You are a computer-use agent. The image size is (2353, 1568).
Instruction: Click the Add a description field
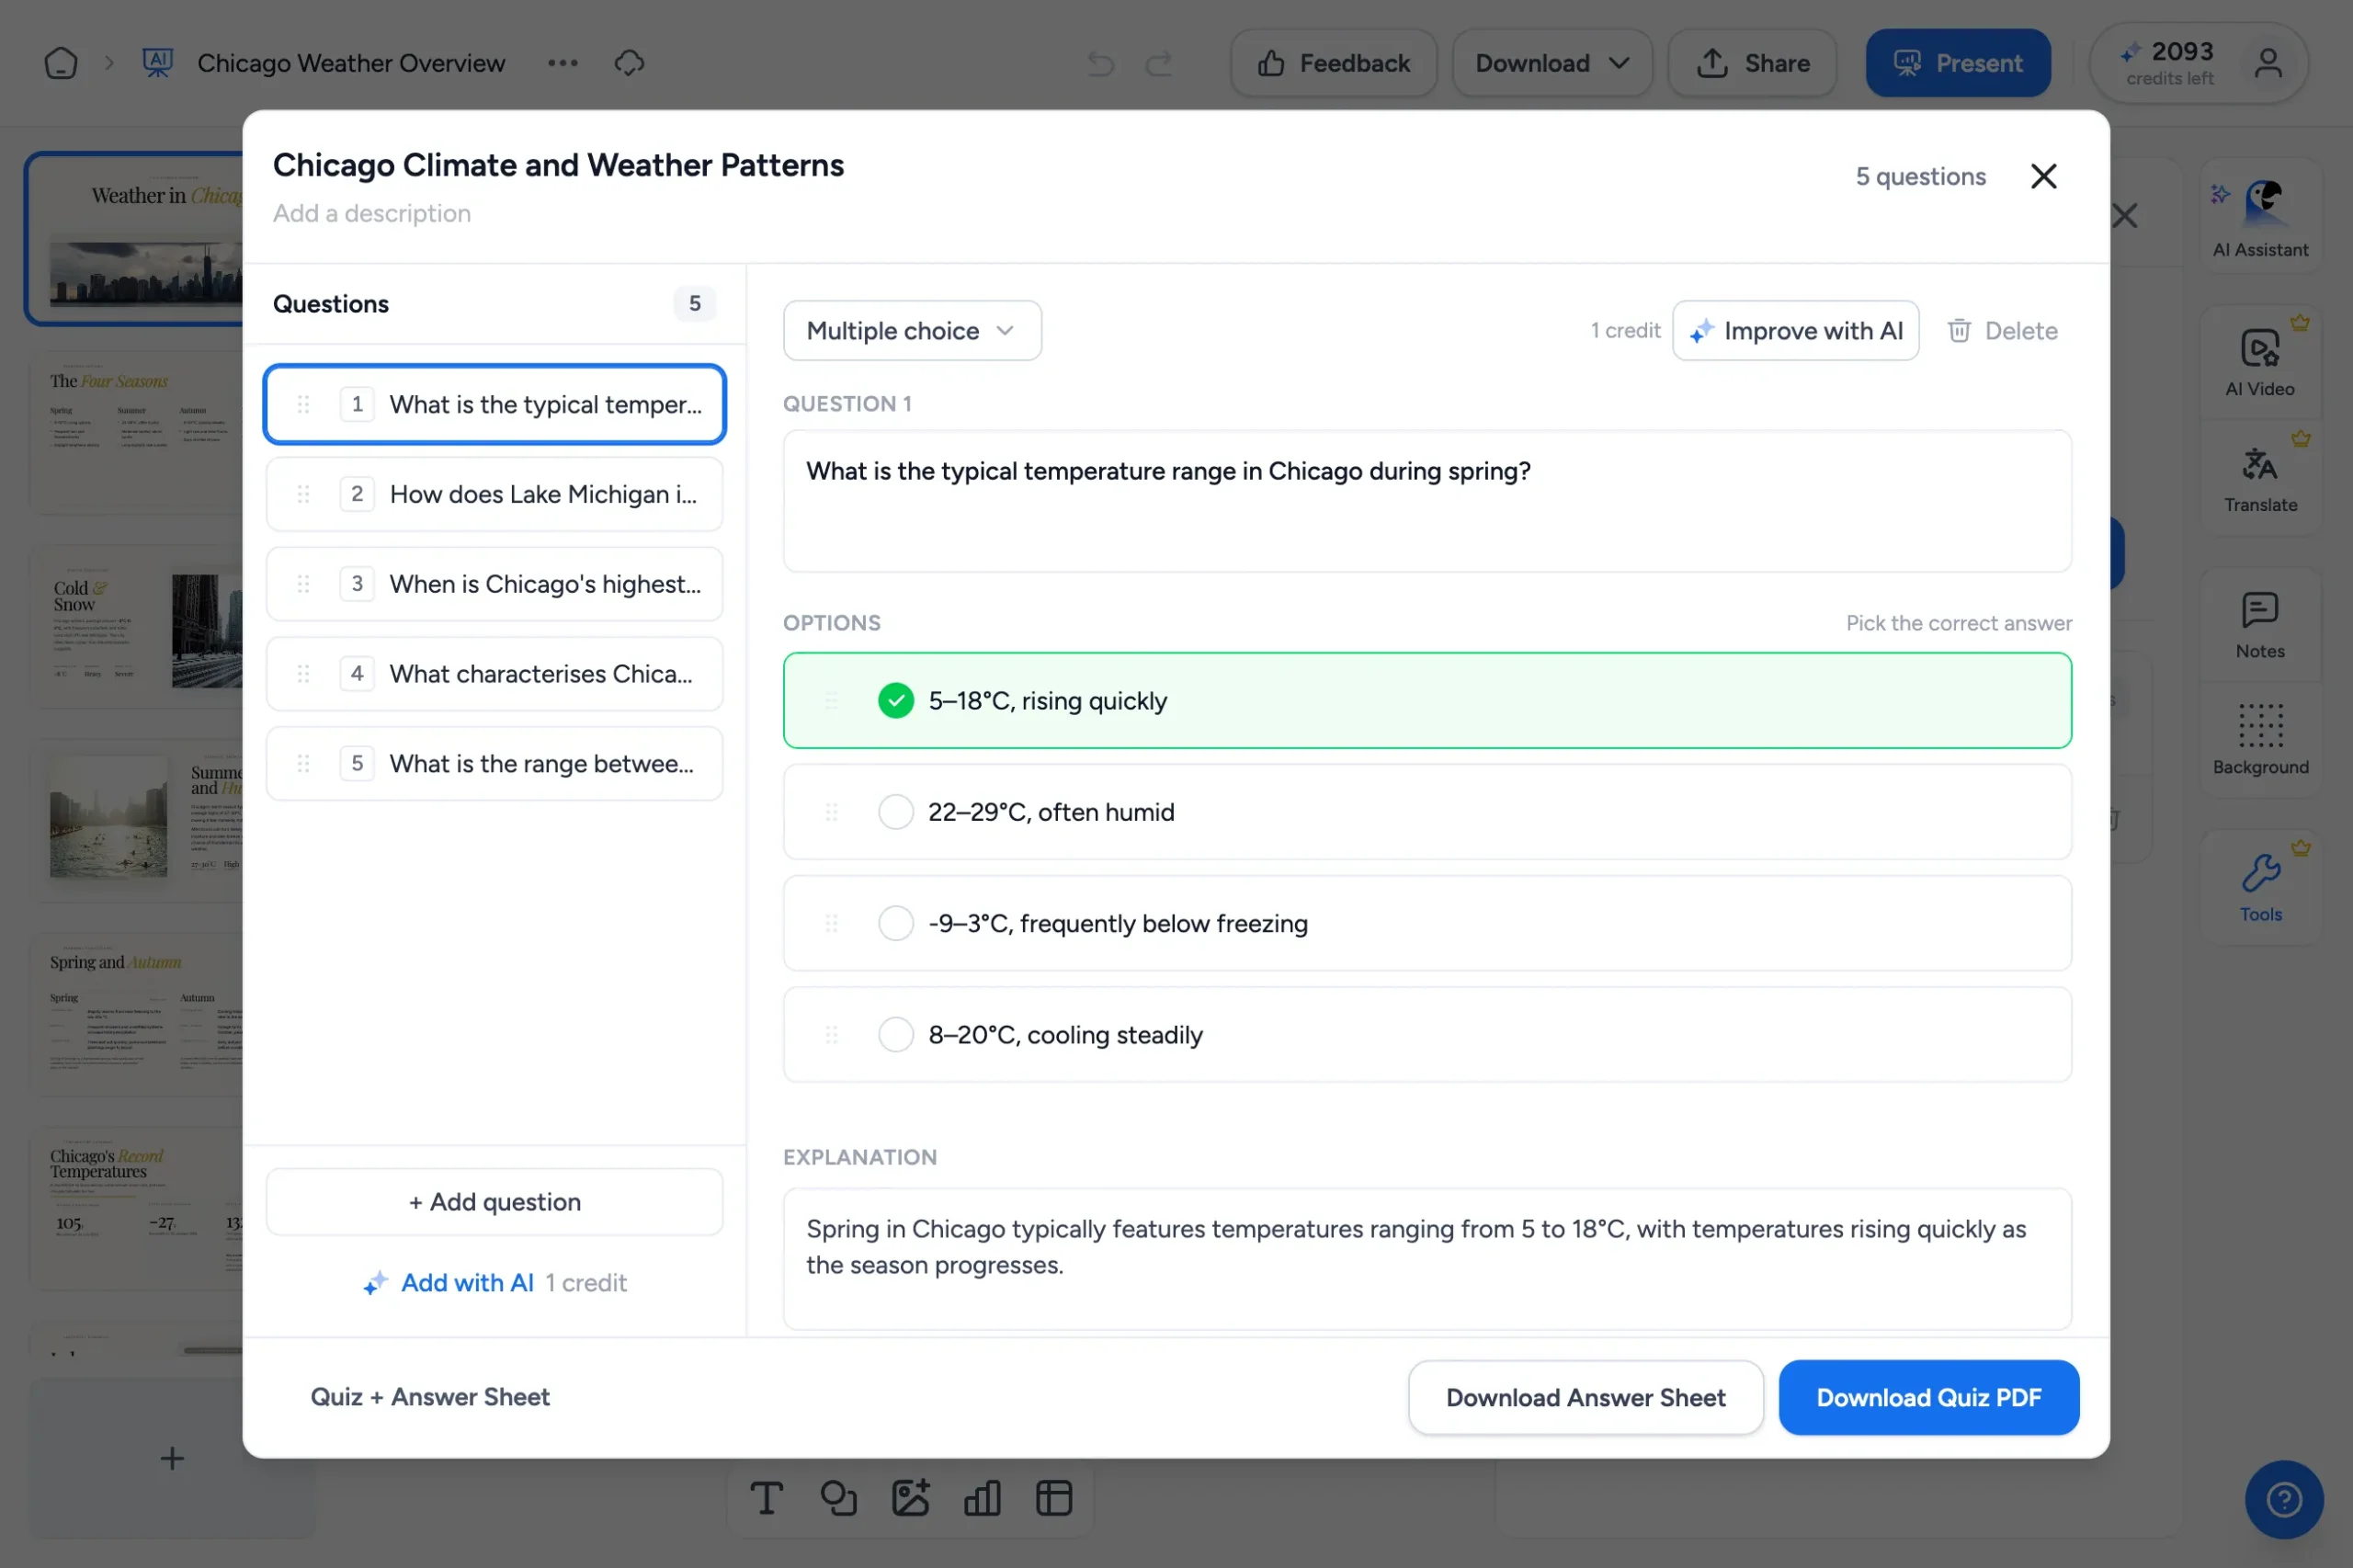tap(372, 213)
